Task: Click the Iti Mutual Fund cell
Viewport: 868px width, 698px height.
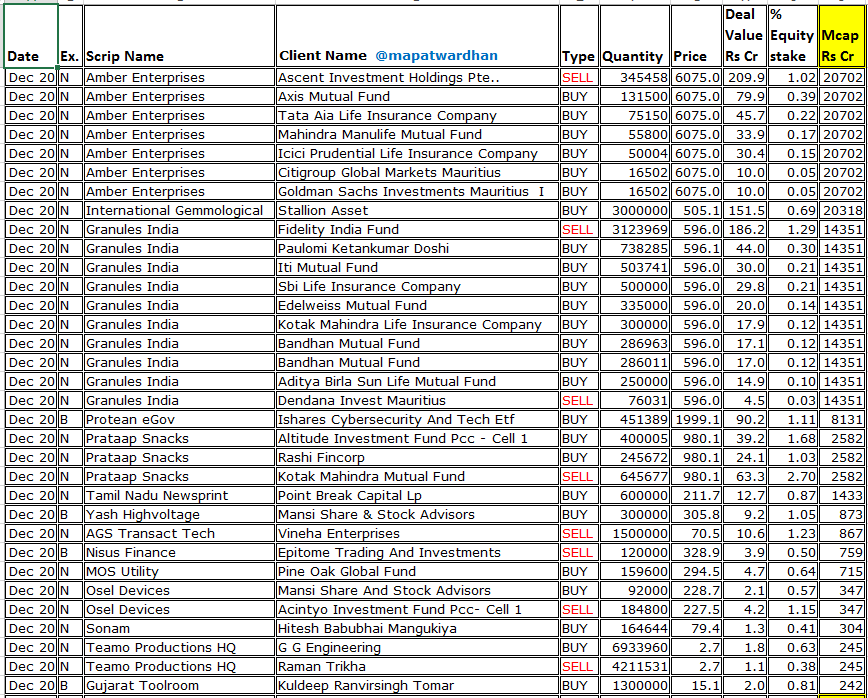Action: coord(417,267)
